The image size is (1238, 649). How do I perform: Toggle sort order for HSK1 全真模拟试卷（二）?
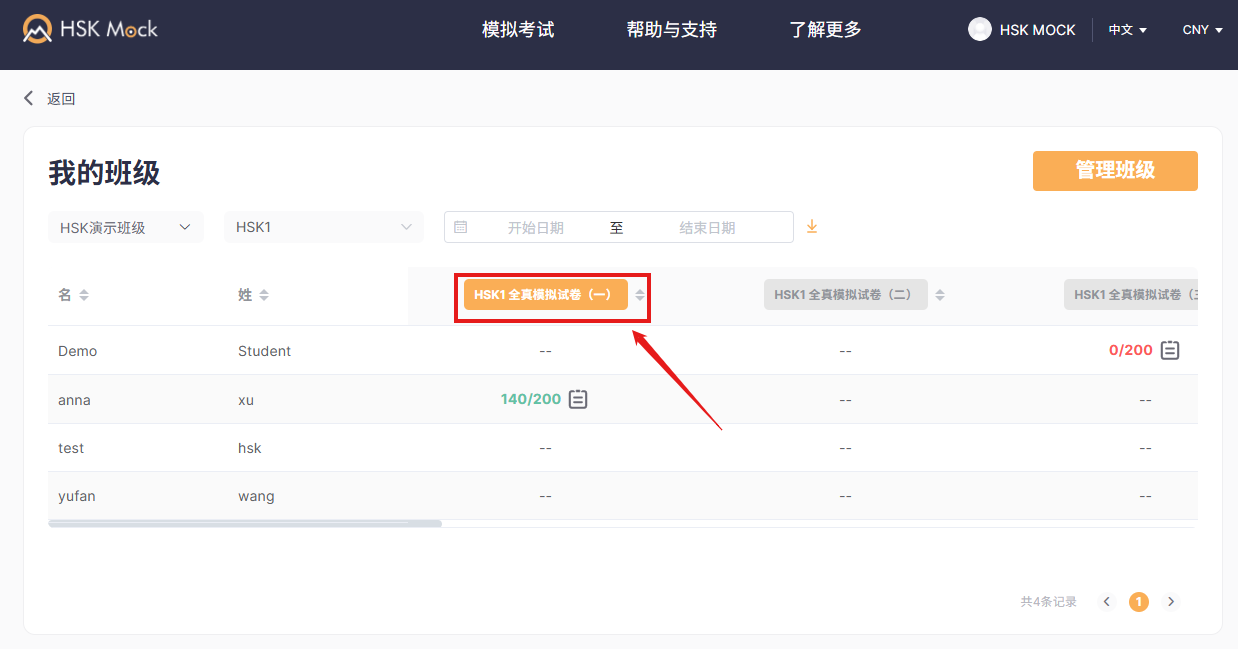point(938,294)
